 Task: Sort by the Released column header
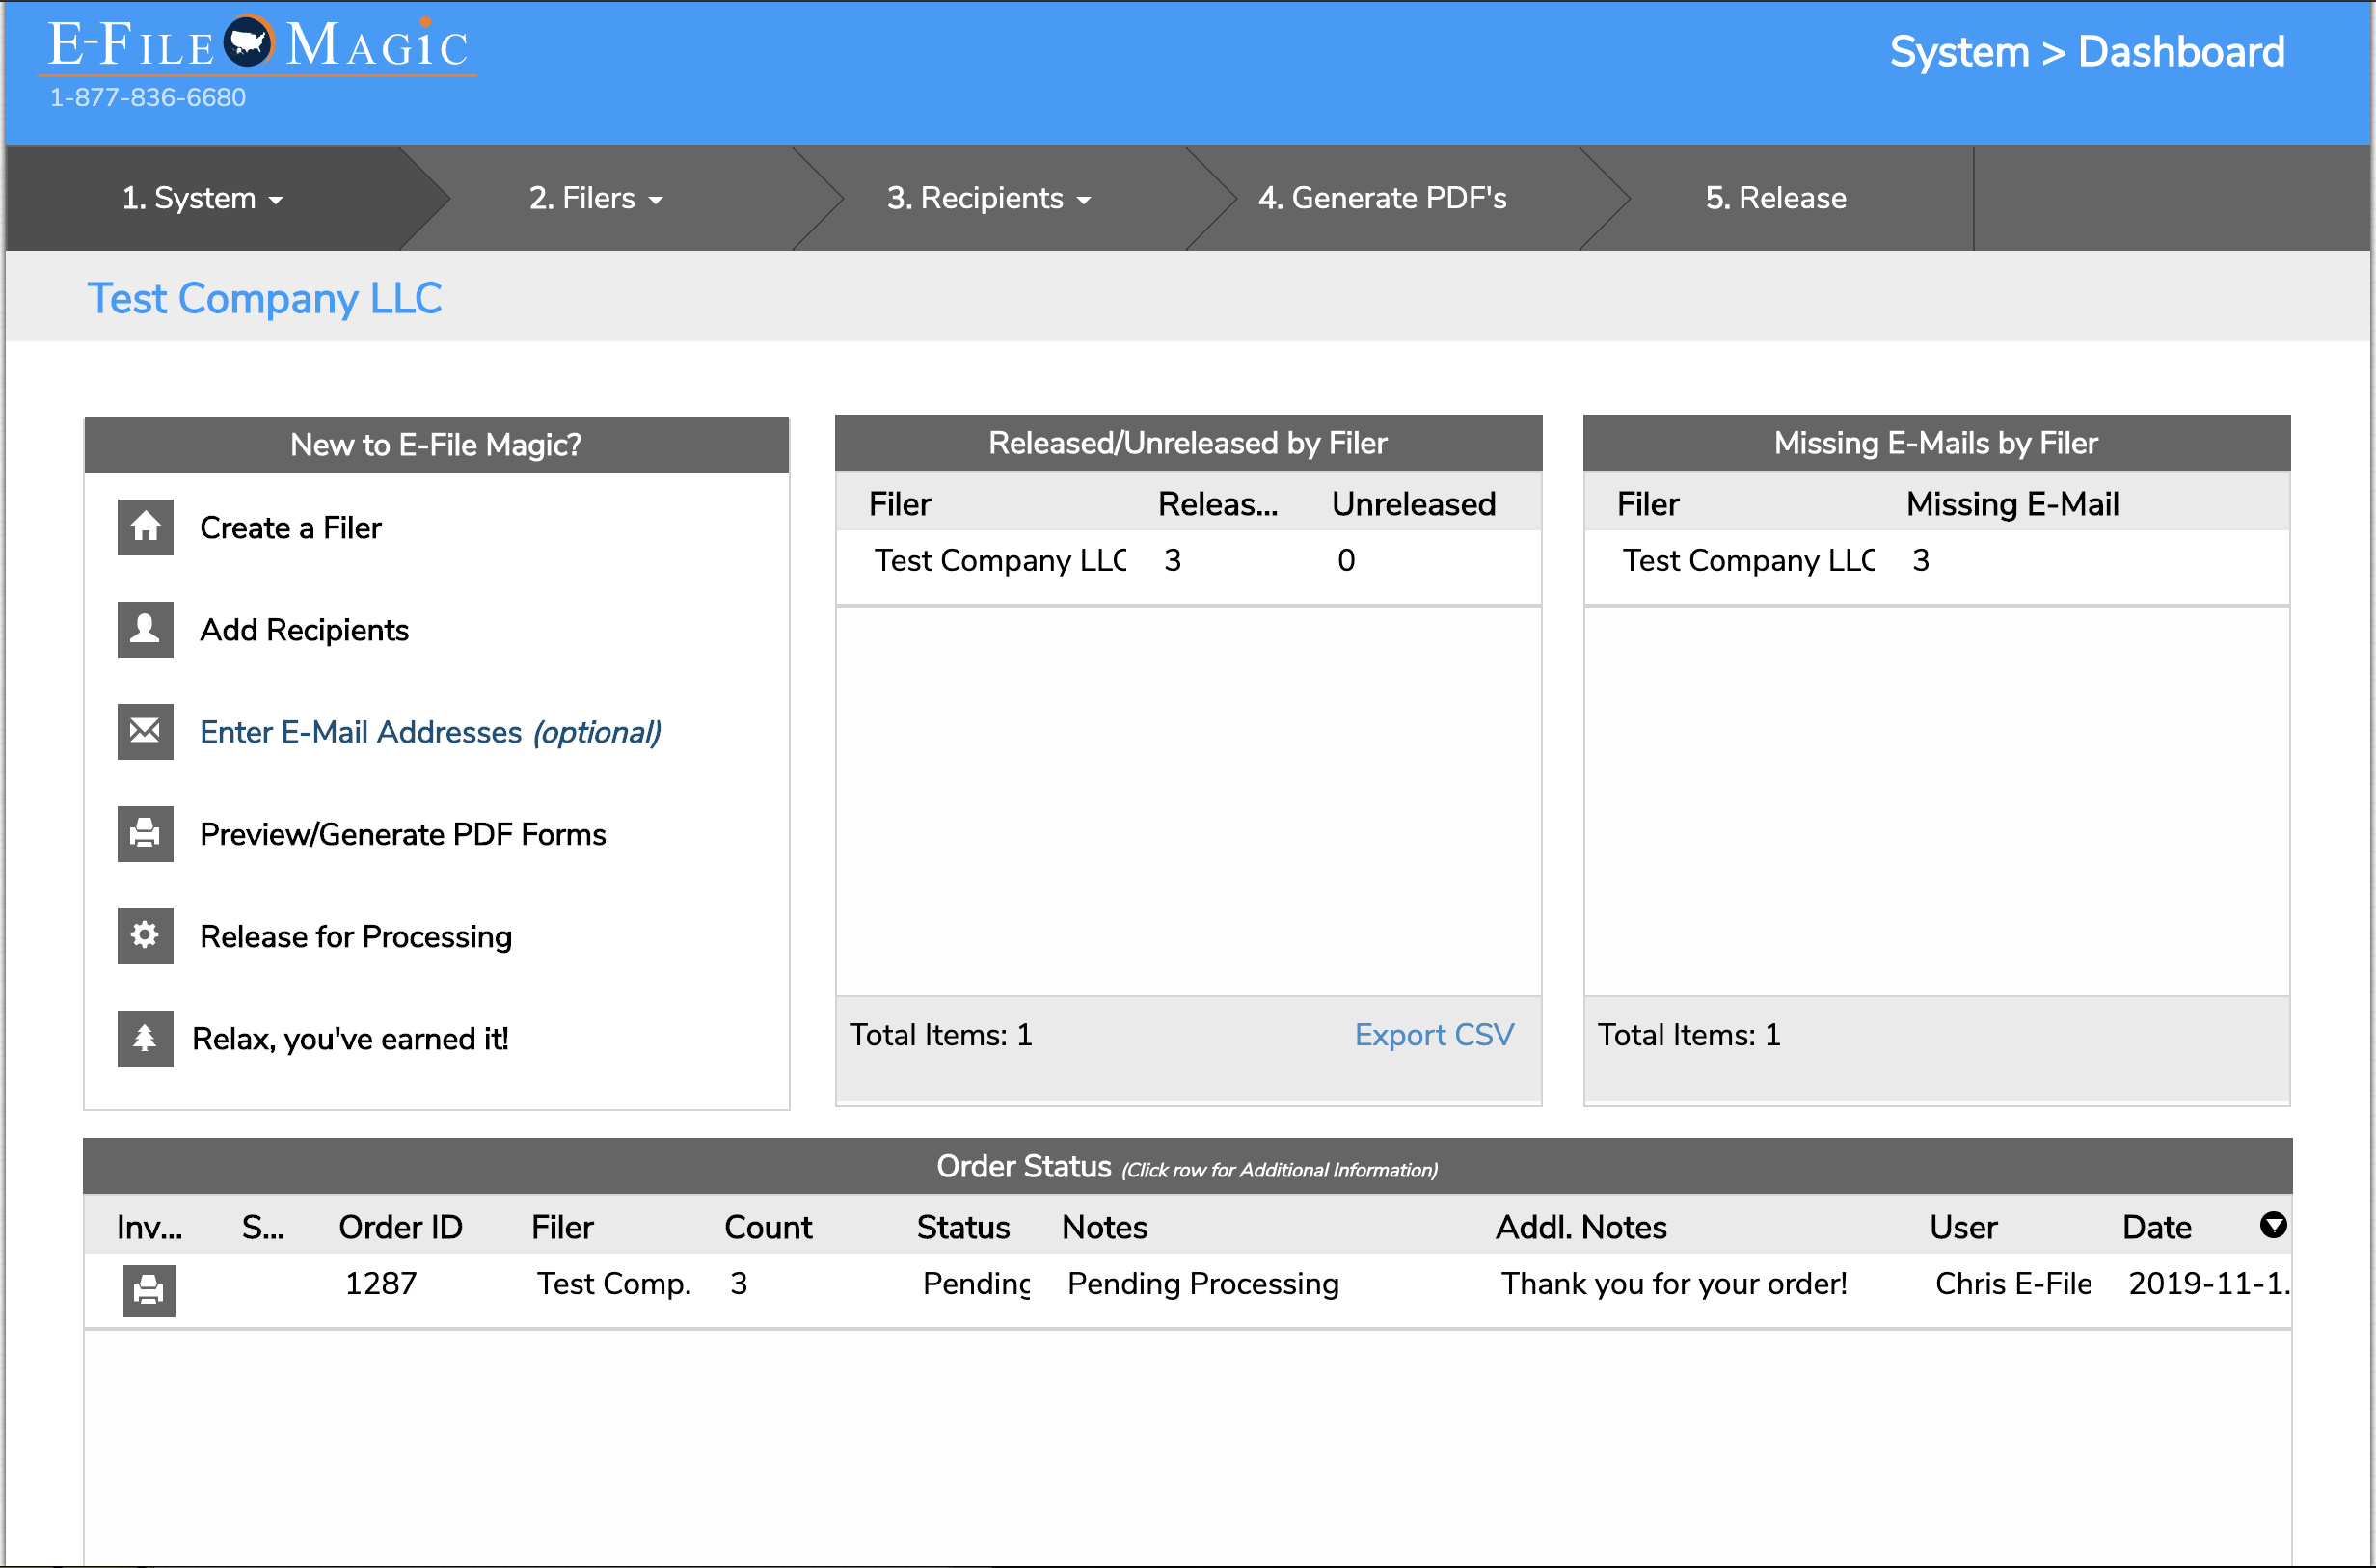tap(1218, 503)
